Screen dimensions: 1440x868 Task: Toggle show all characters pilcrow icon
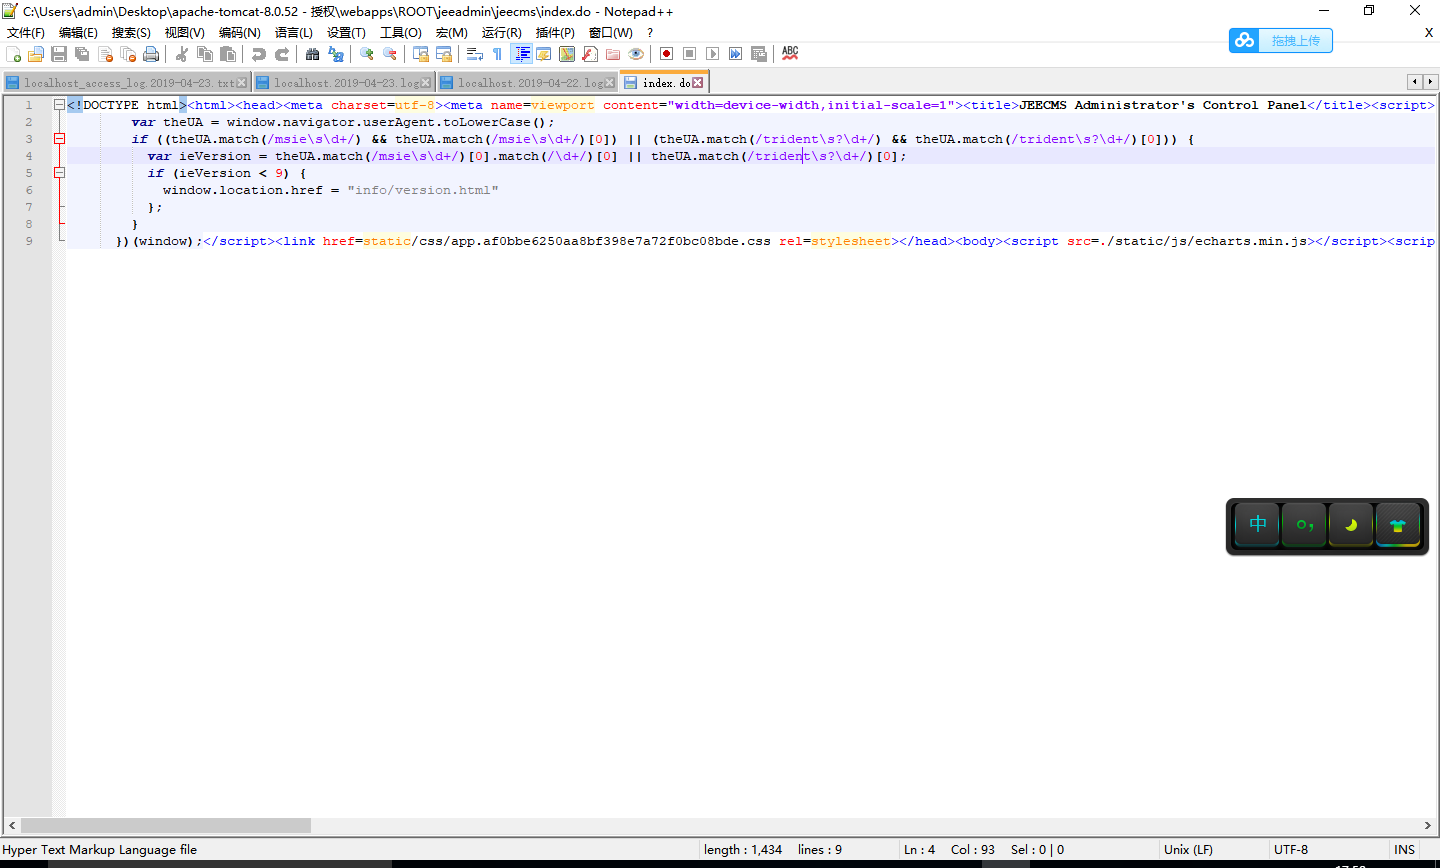coord(497,54)
